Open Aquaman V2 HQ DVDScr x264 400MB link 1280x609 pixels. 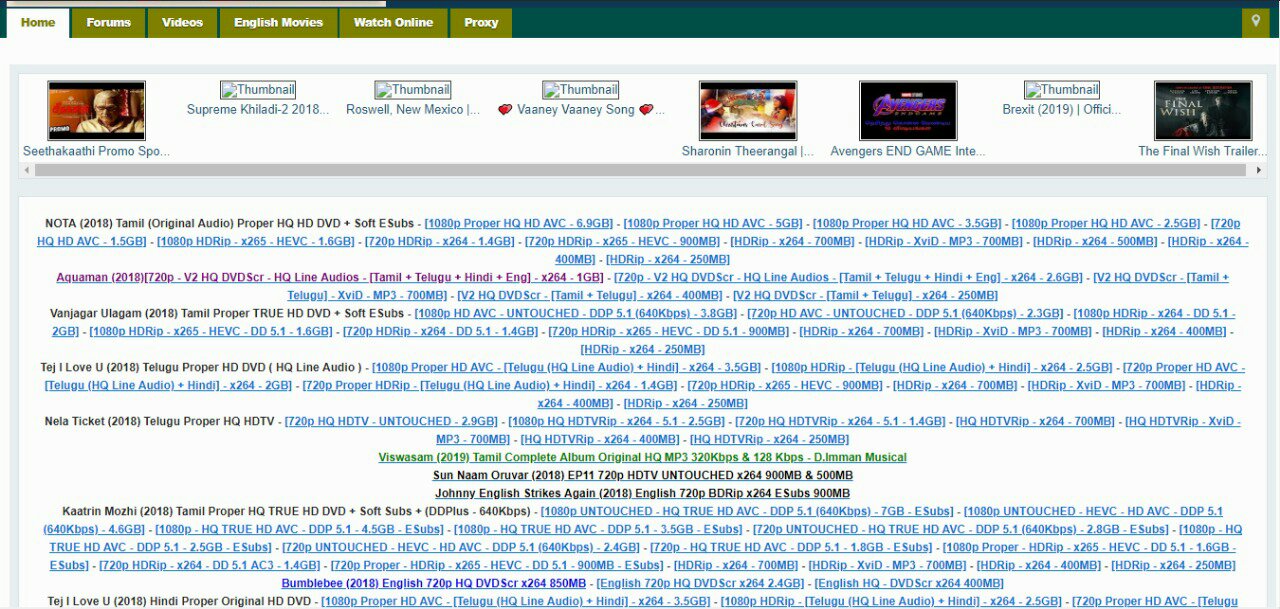[x=589, y=296]
